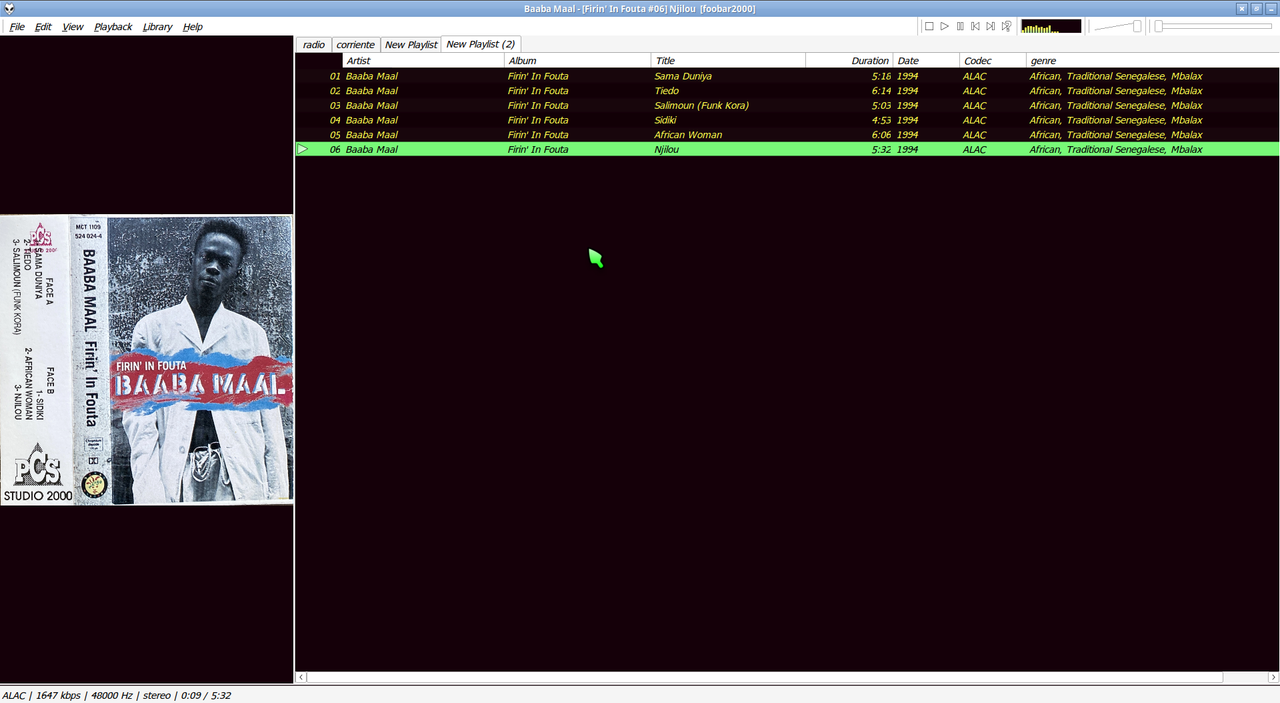
Task: Open the File menu
Action: point(17,27)
